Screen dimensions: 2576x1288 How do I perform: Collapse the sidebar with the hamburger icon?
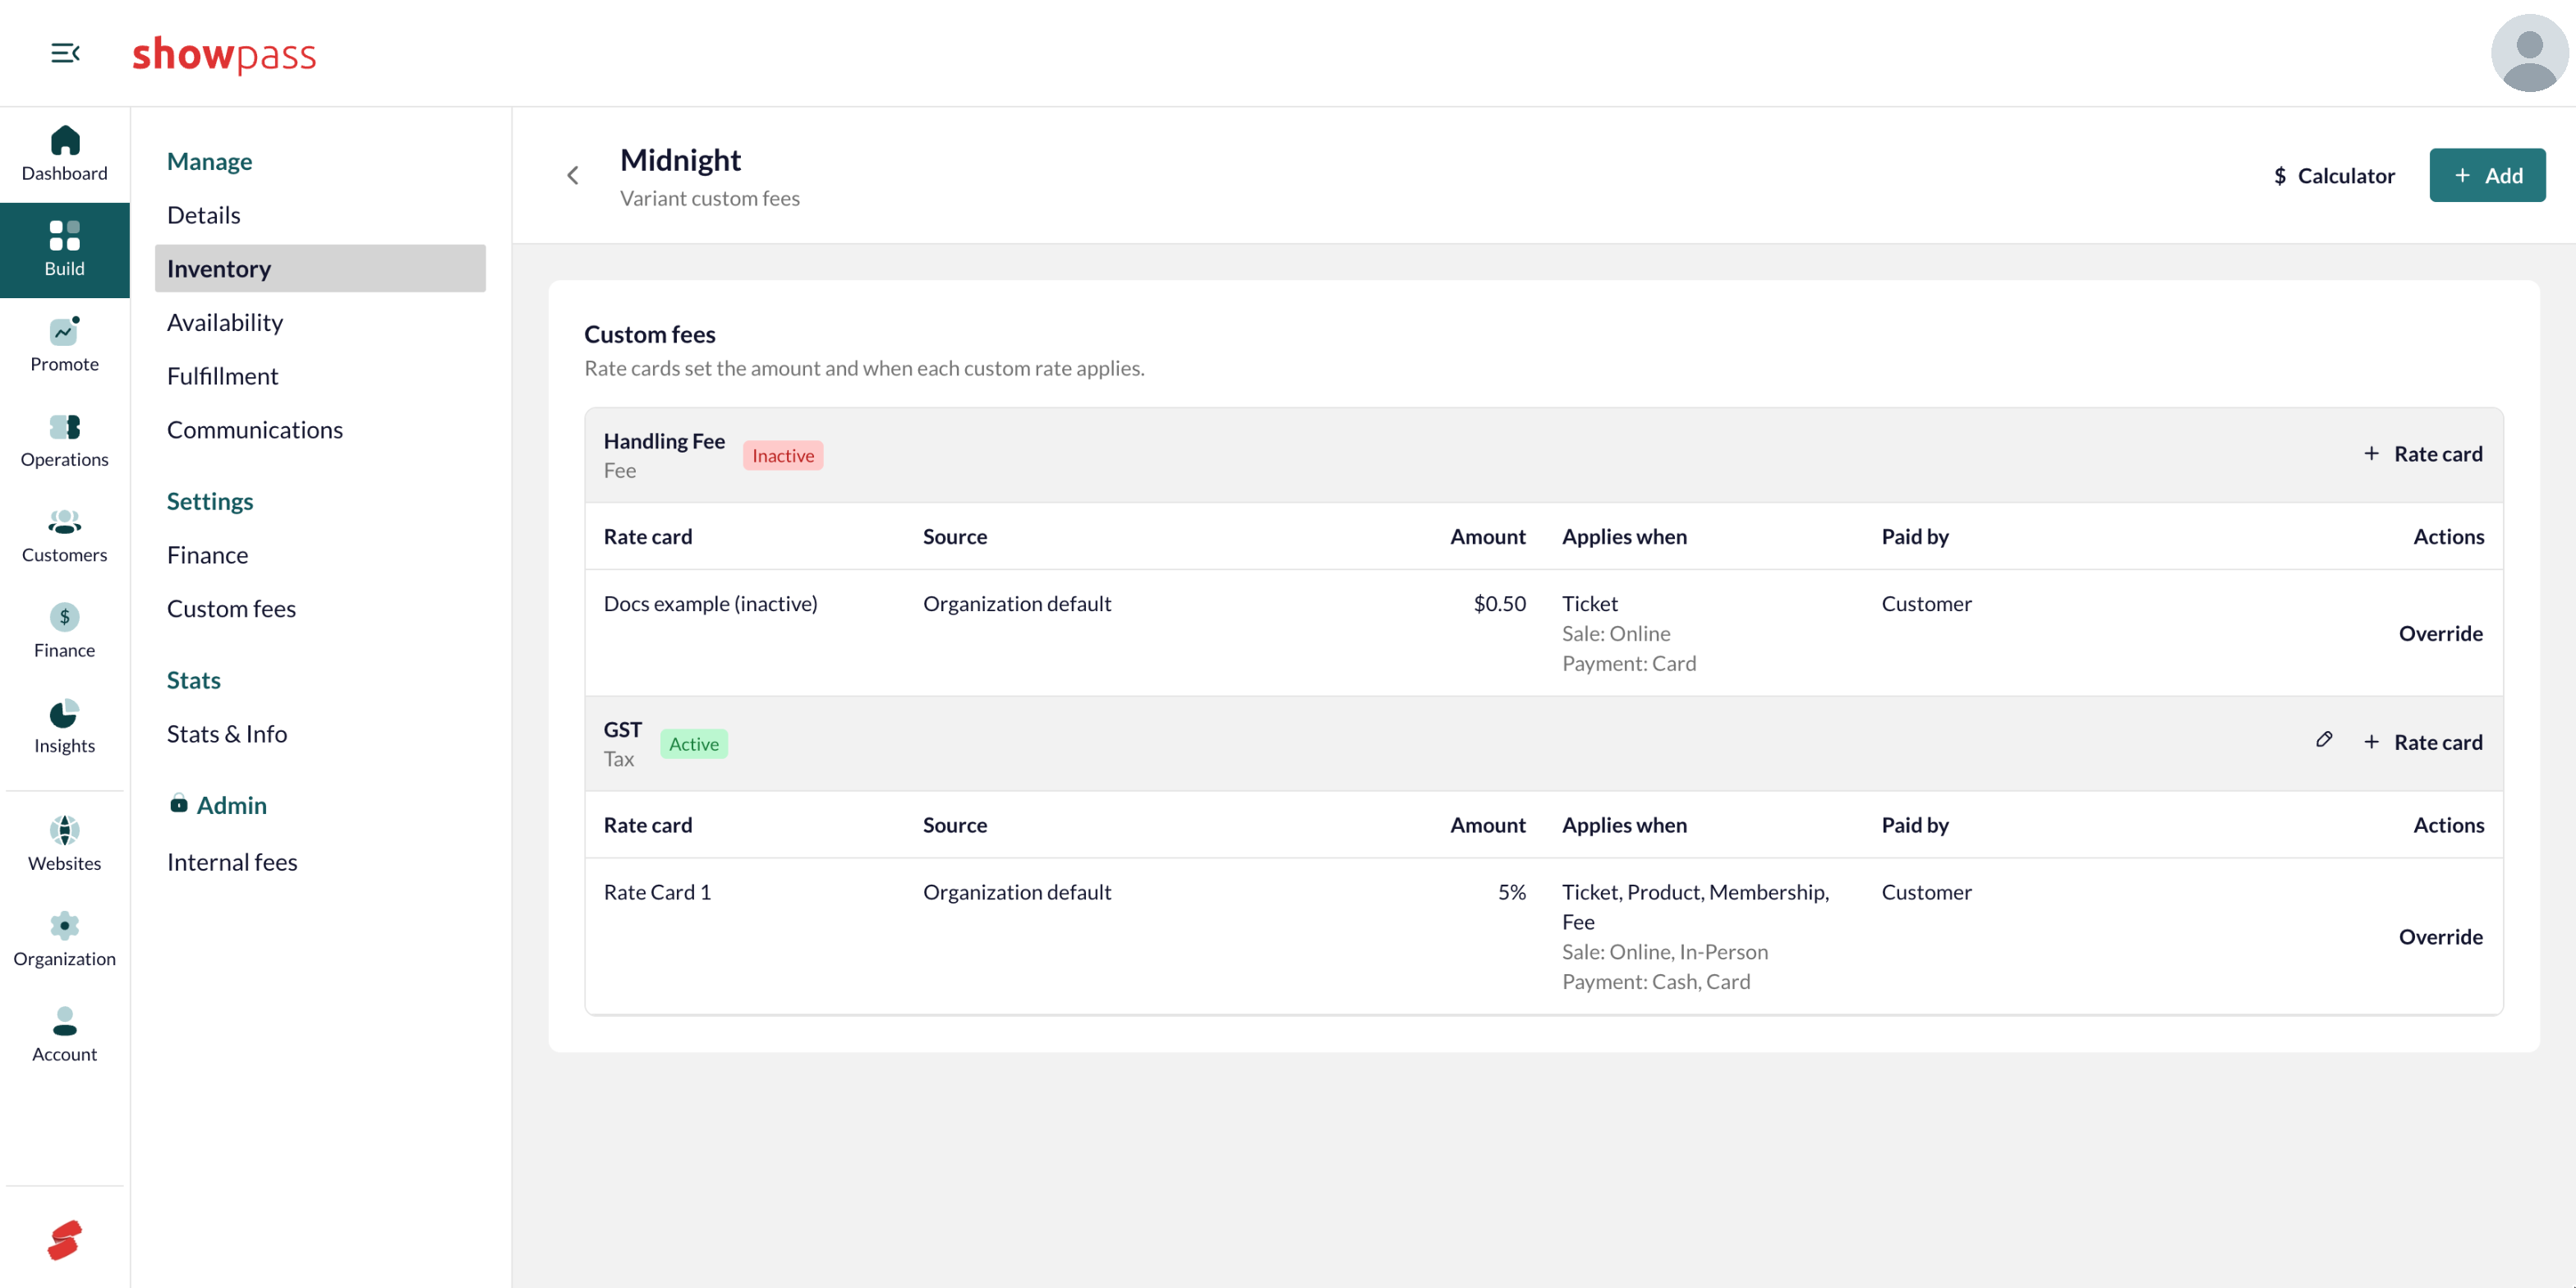(65, 53)
